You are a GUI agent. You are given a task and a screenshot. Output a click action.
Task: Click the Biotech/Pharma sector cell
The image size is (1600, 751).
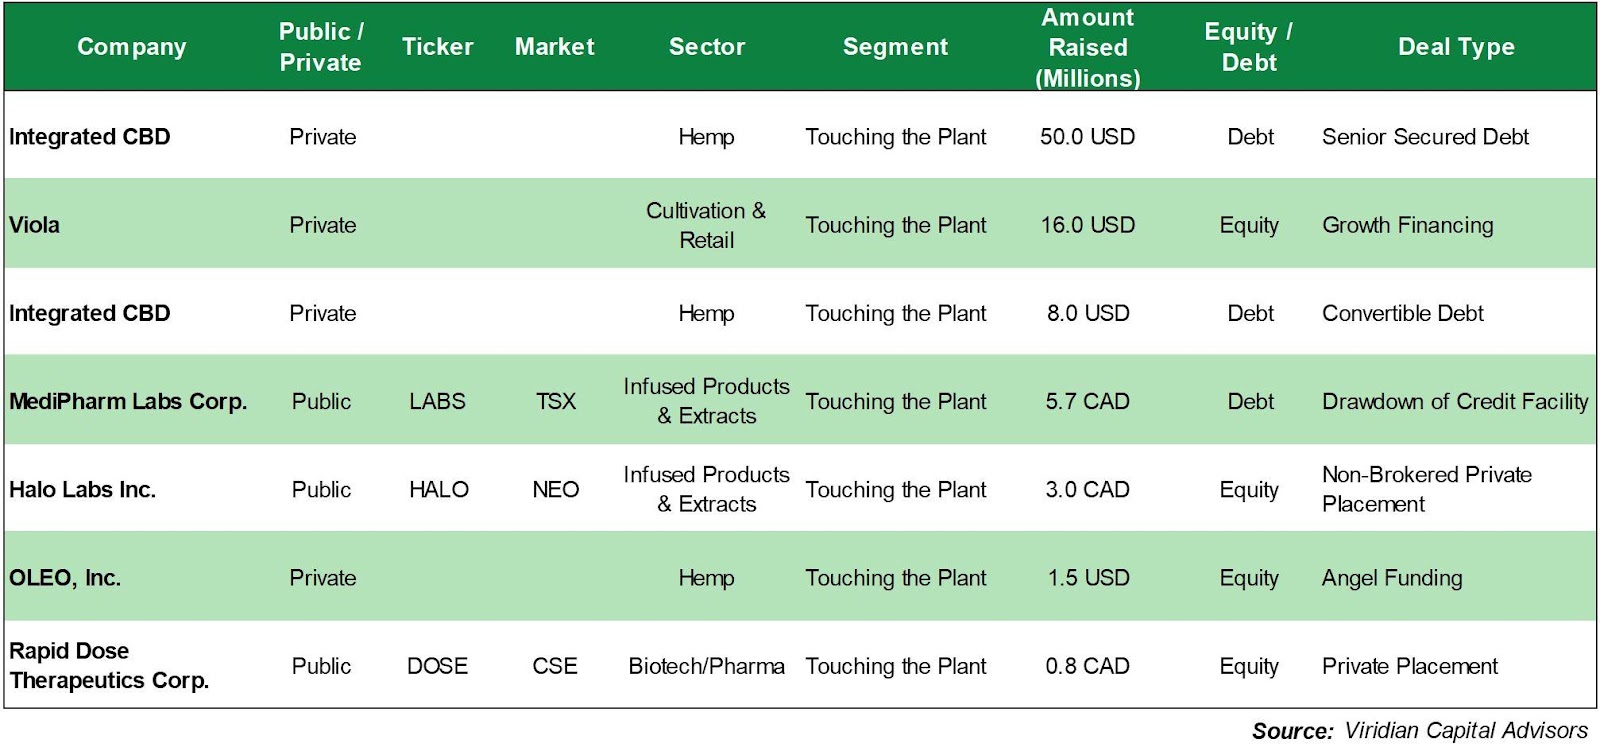pyautogui.click(x=706, y=666)
